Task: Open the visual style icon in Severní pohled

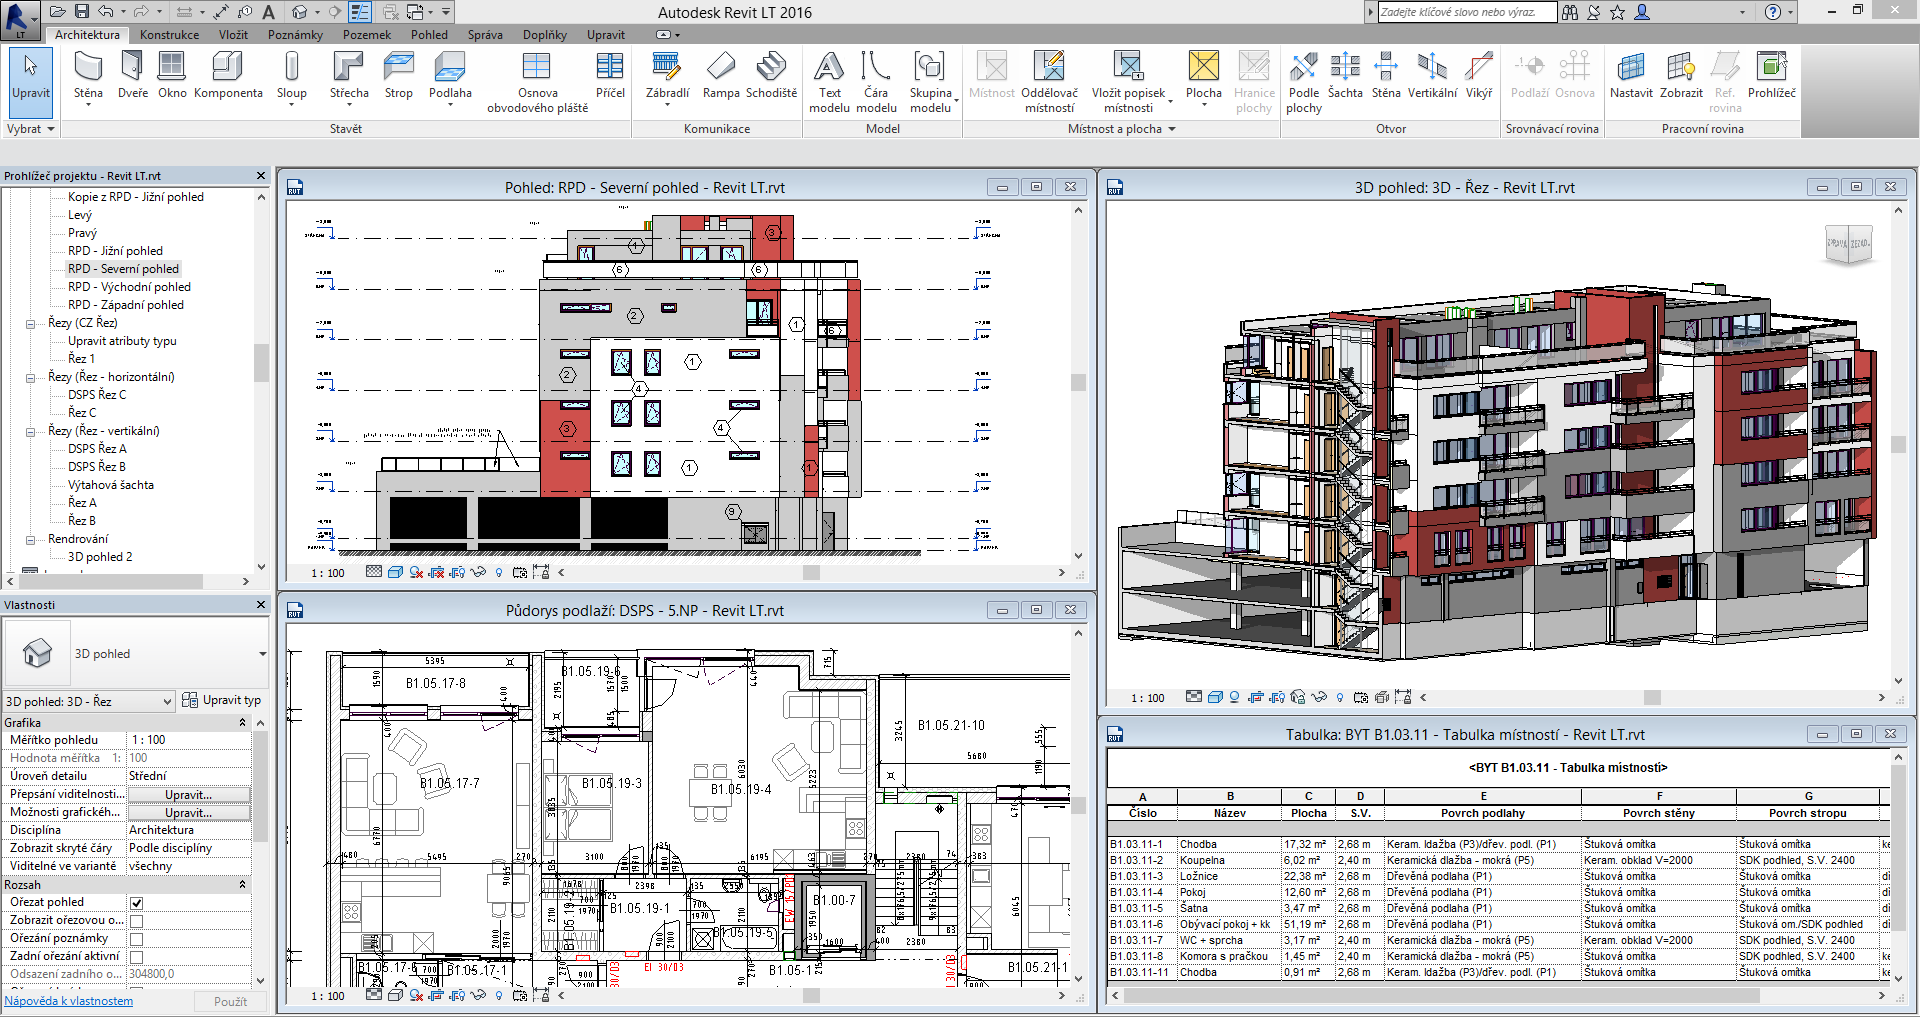Action: point(396,573)
